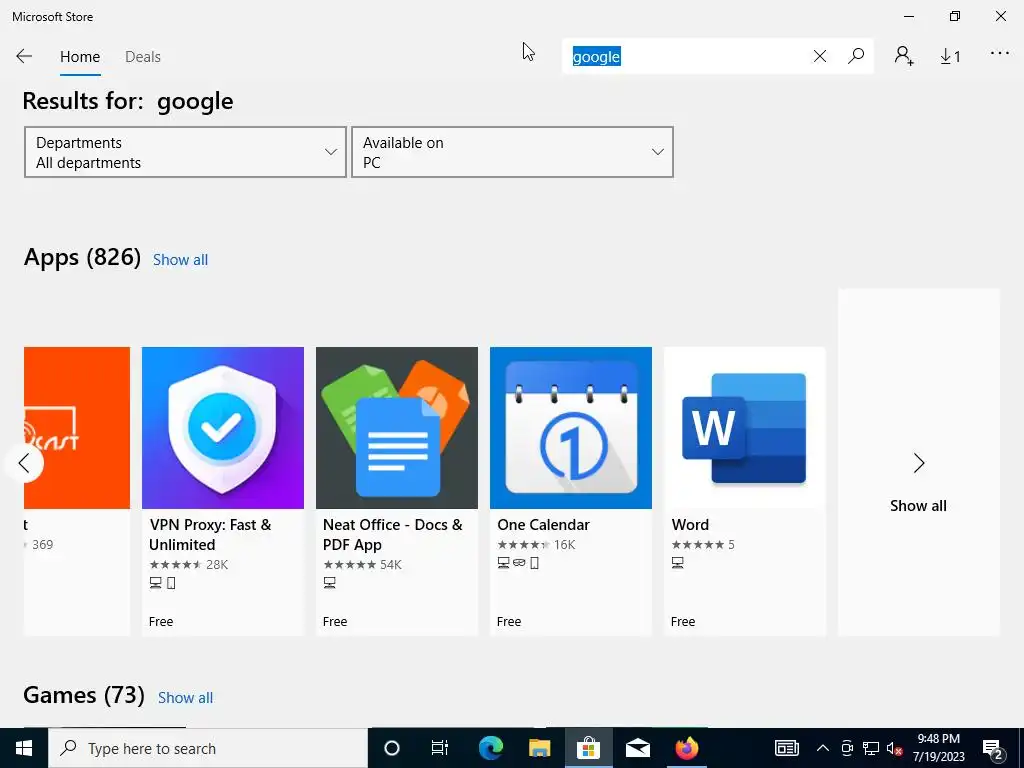The width and height of the screenshot is (1024, 768).
Task: Click the muted volume tray icon
Action: click(895, 748)
